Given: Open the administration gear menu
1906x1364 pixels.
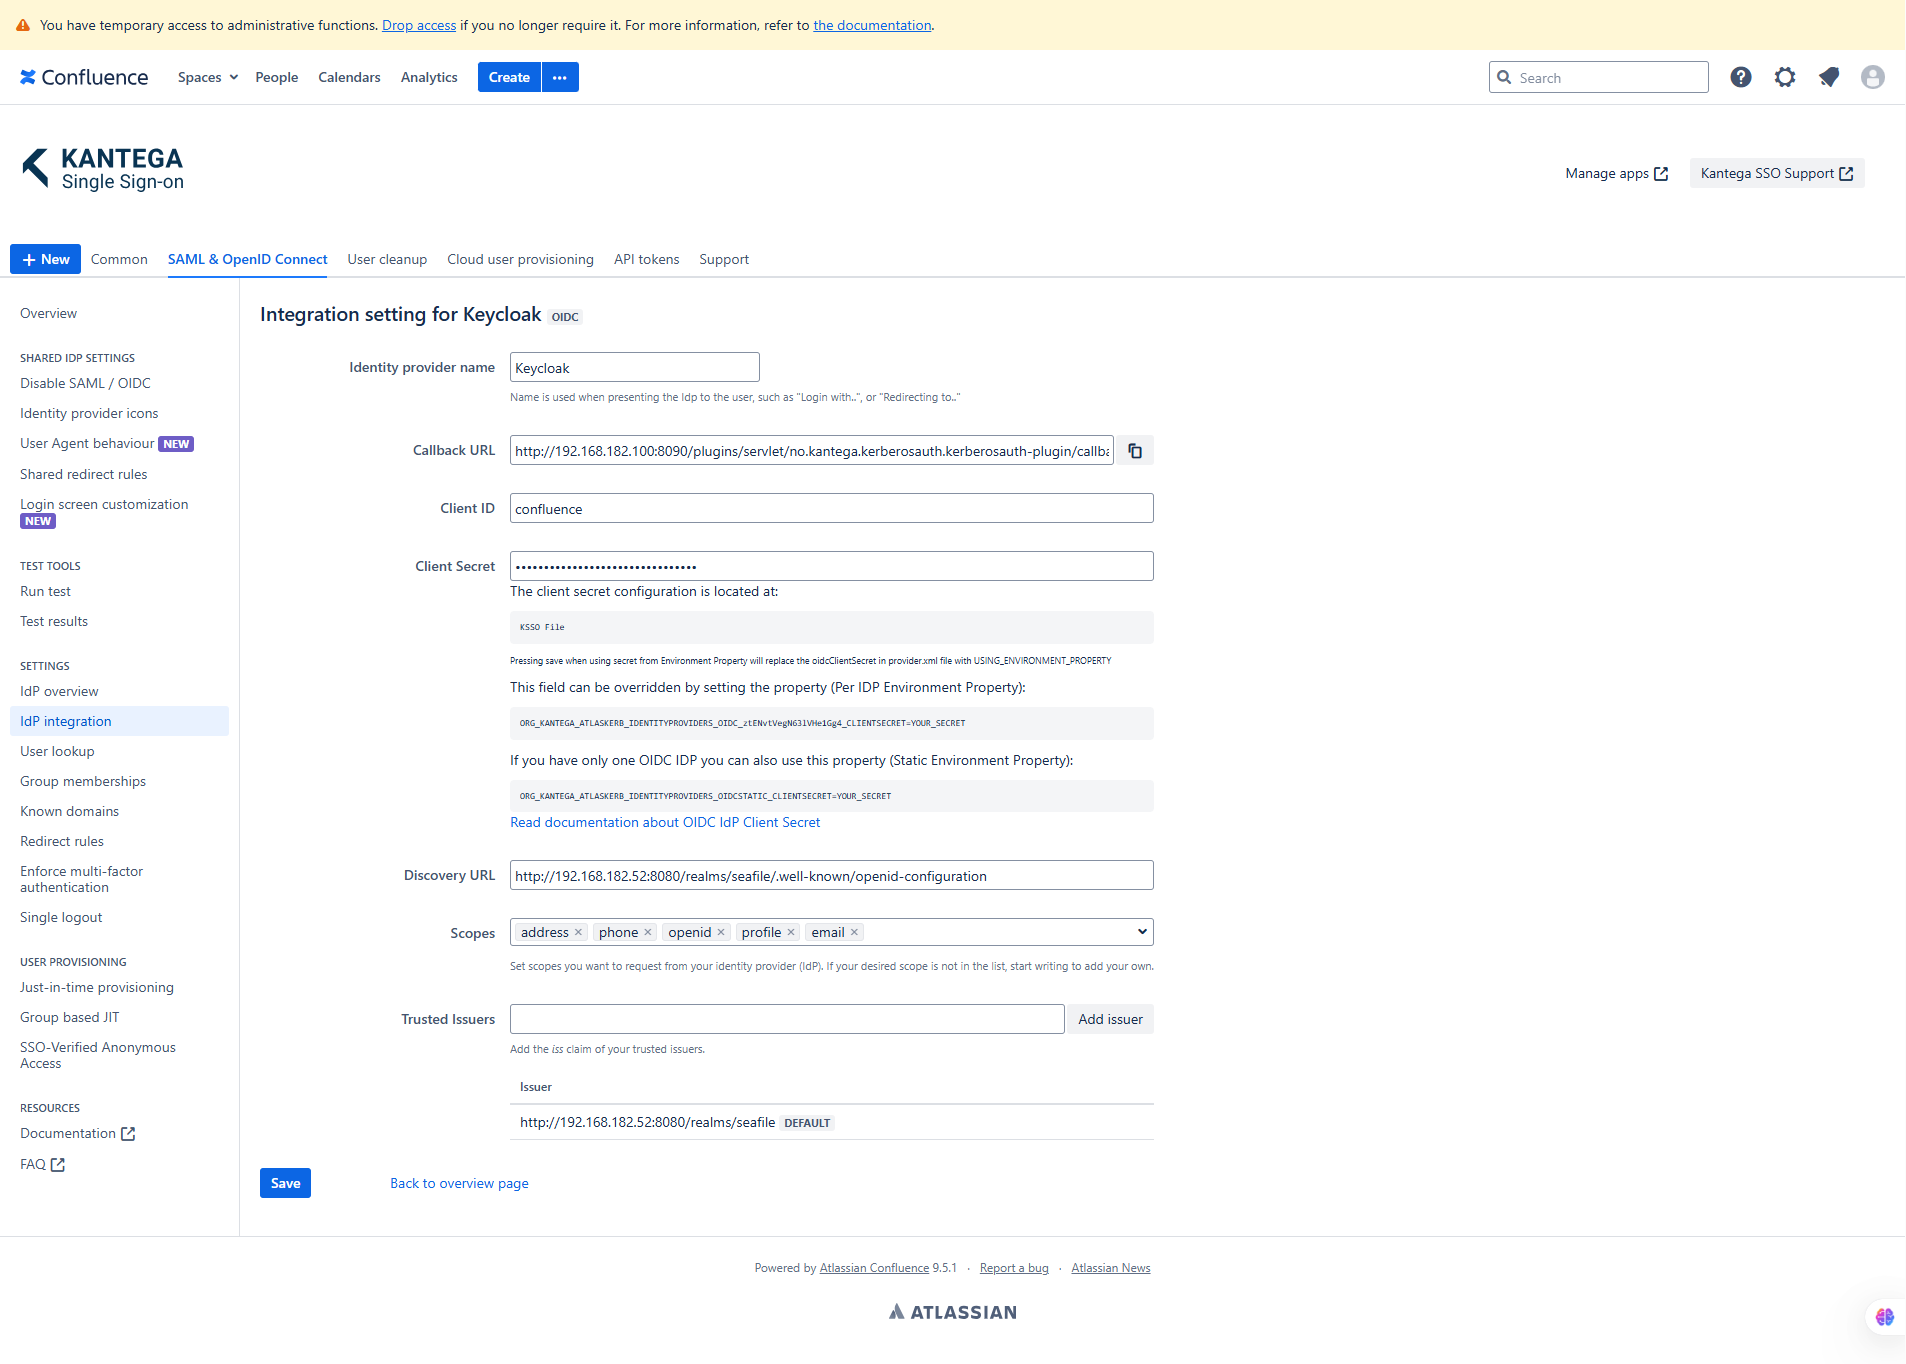Looking at the screenshot, I should 1785,77.
